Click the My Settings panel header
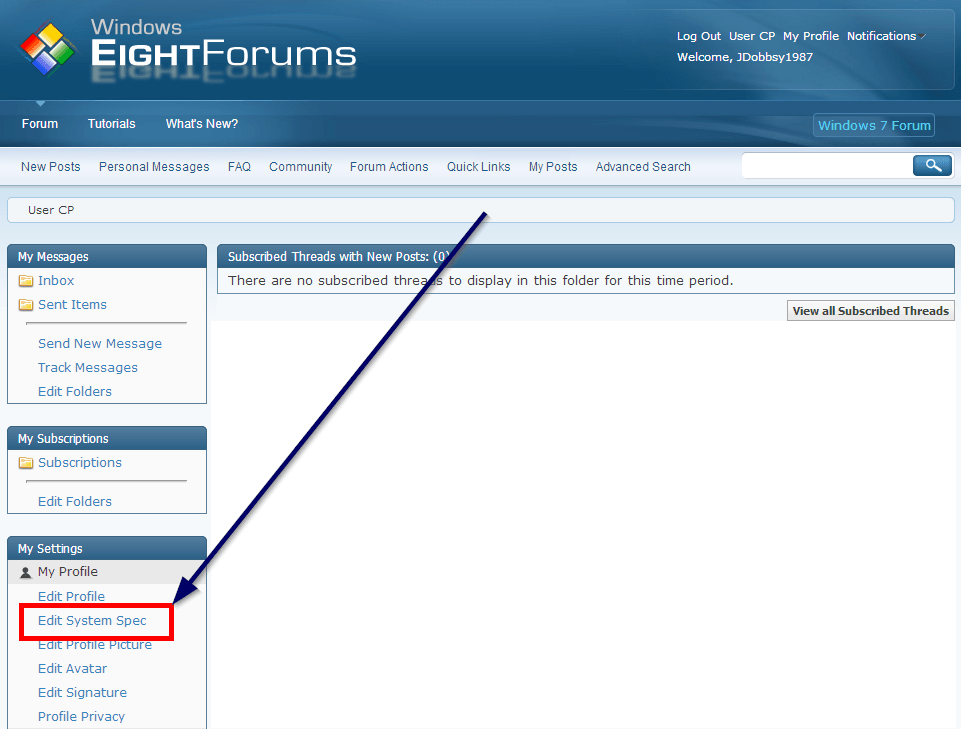 107,548
